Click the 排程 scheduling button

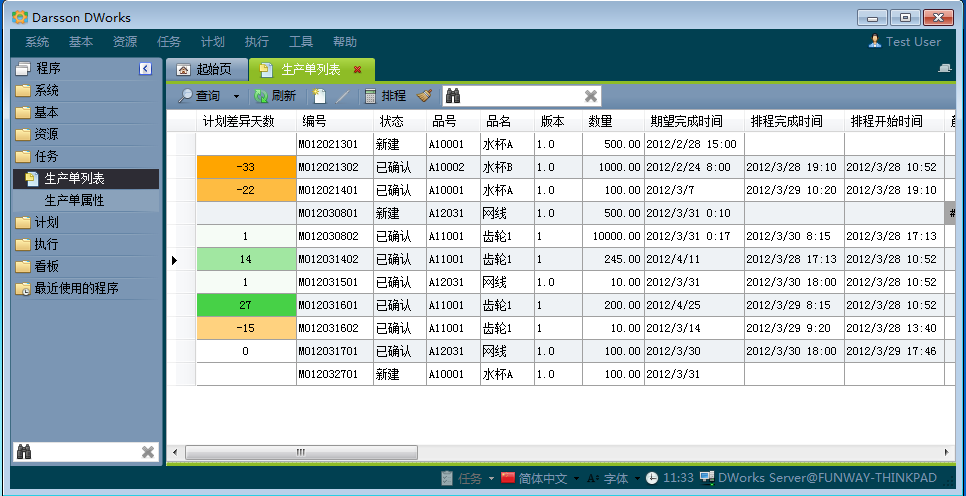tap(385, 96)
